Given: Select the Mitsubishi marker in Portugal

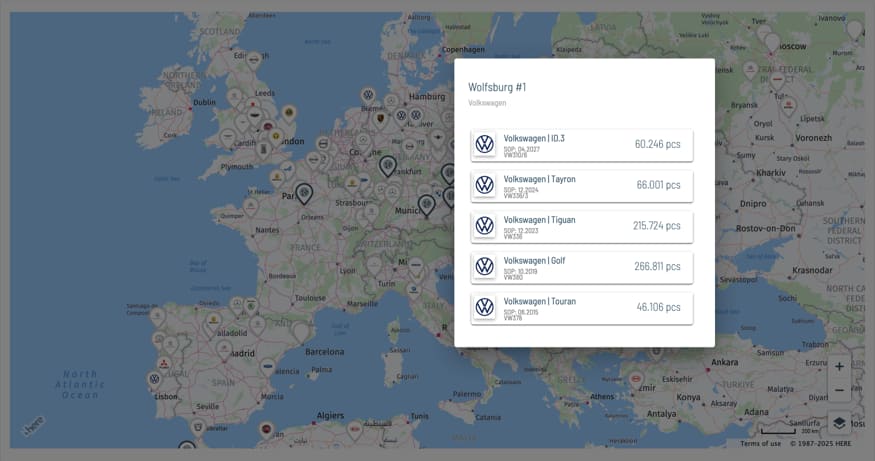Looking at the screenshot, I should pos(164,366).
